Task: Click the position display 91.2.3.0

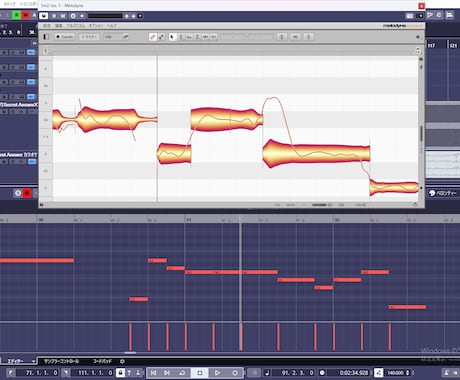Action: click(297, 373)
